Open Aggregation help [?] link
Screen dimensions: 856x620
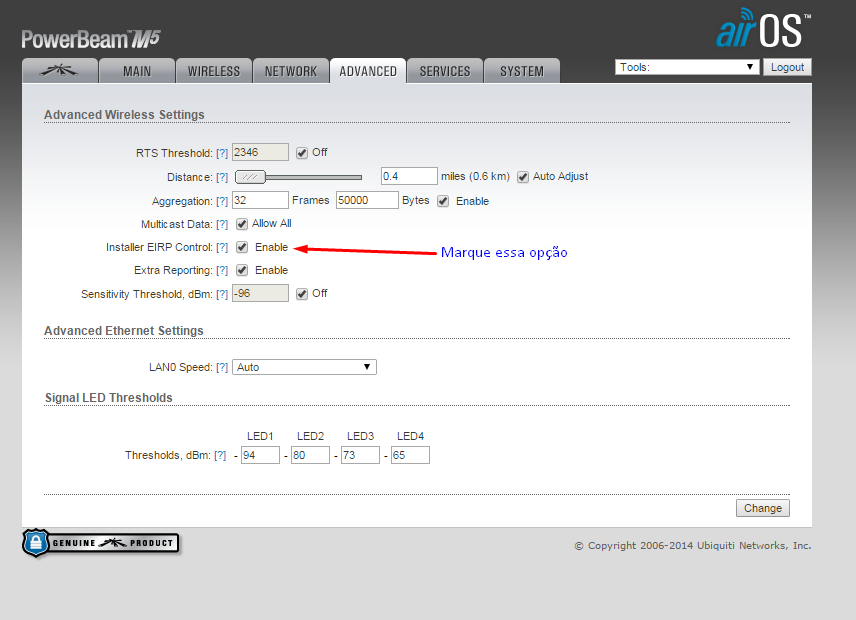222,201
